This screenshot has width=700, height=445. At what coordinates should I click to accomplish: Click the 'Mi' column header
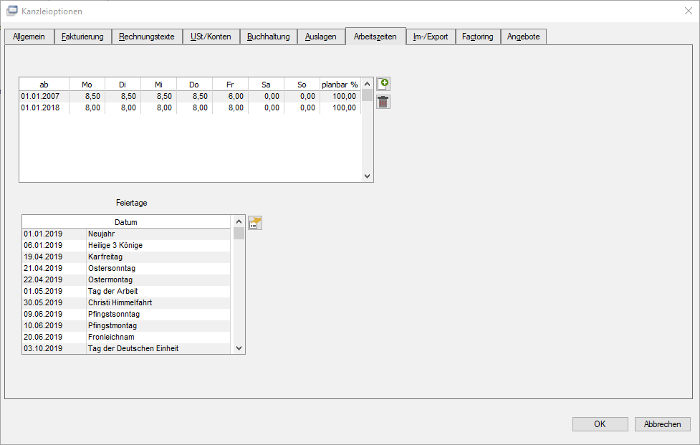coord(158,84)
